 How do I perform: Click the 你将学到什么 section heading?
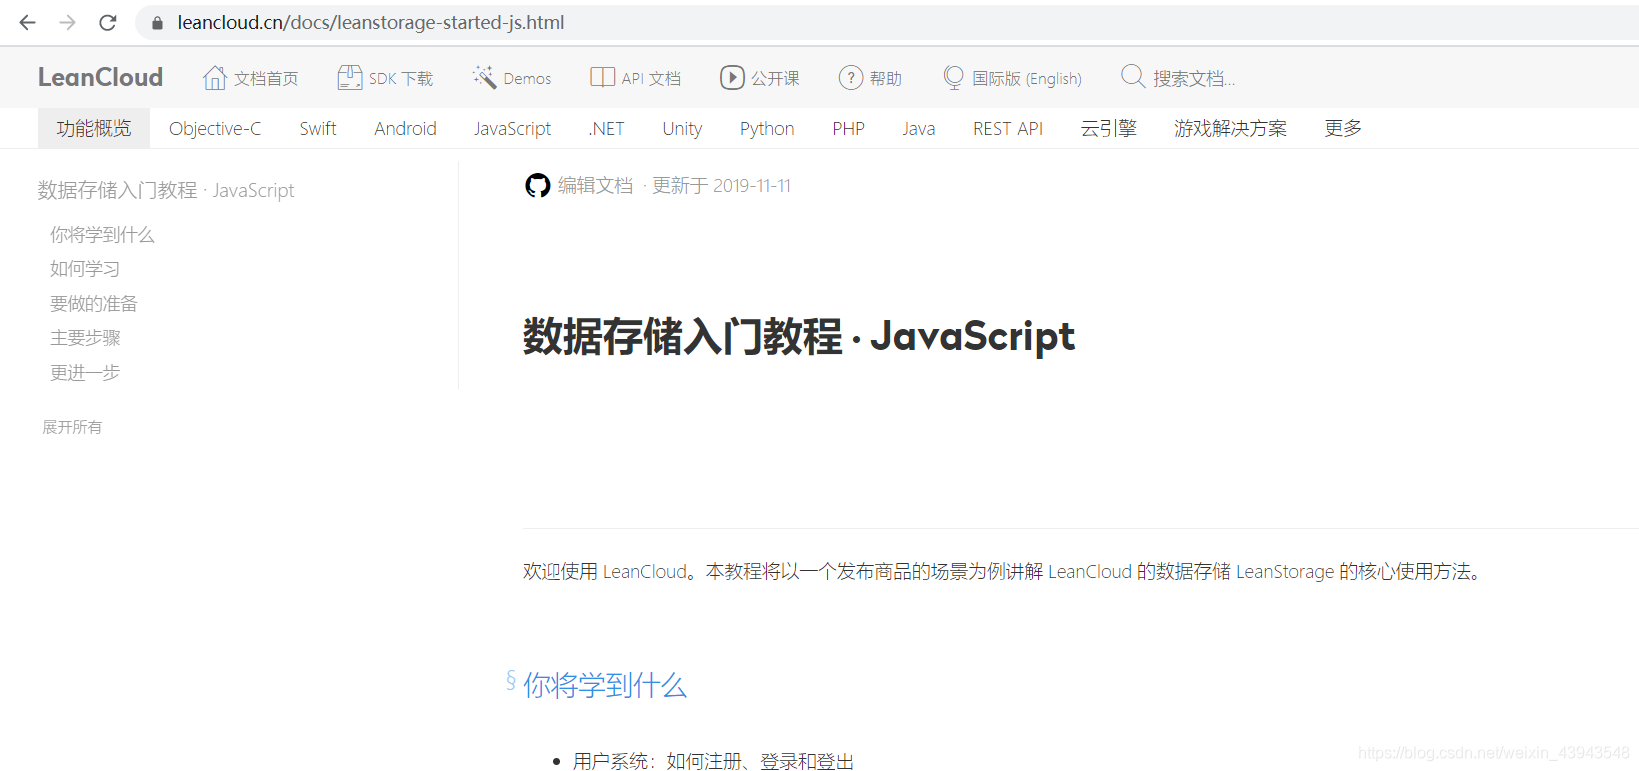point(605,685)
